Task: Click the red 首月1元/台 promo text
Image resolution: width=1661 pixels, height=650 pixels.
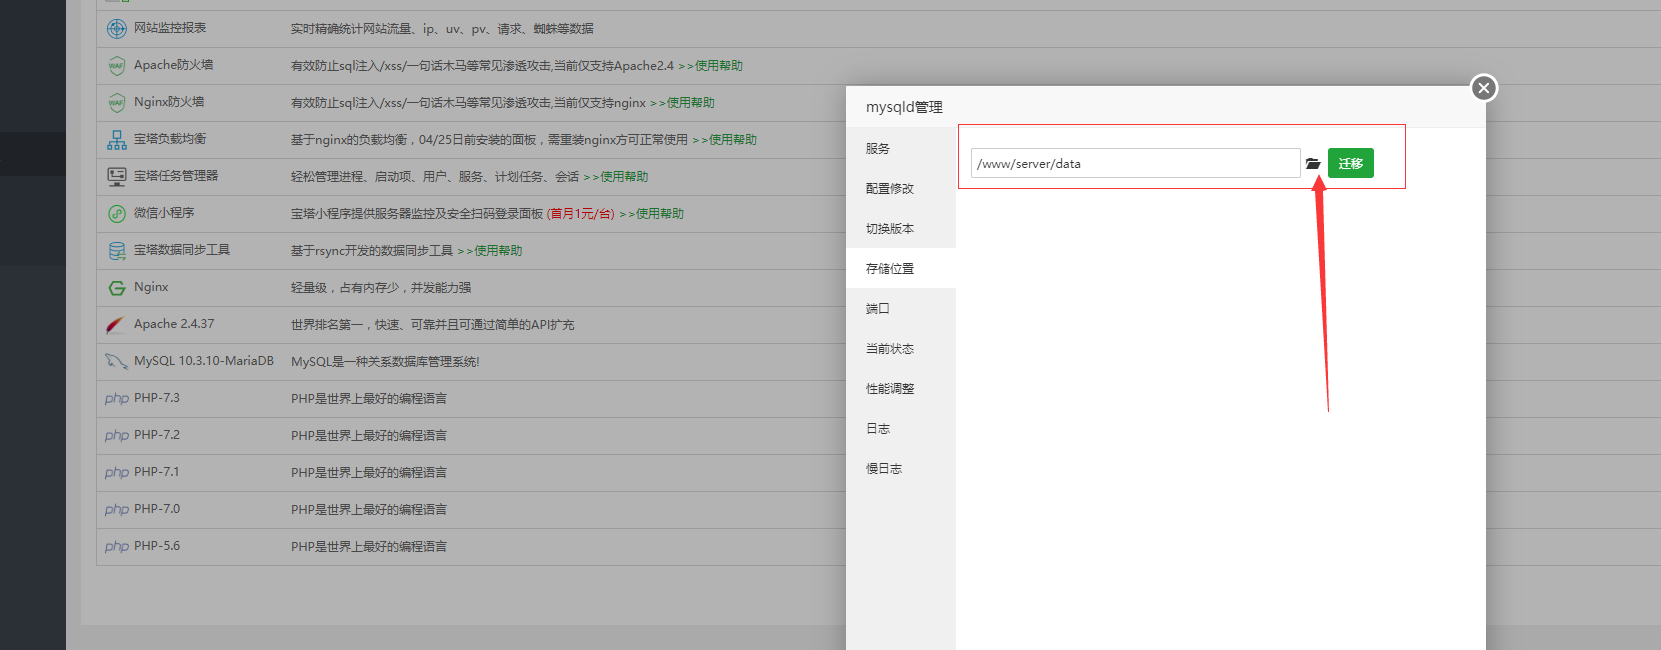Action: point(581,213)
